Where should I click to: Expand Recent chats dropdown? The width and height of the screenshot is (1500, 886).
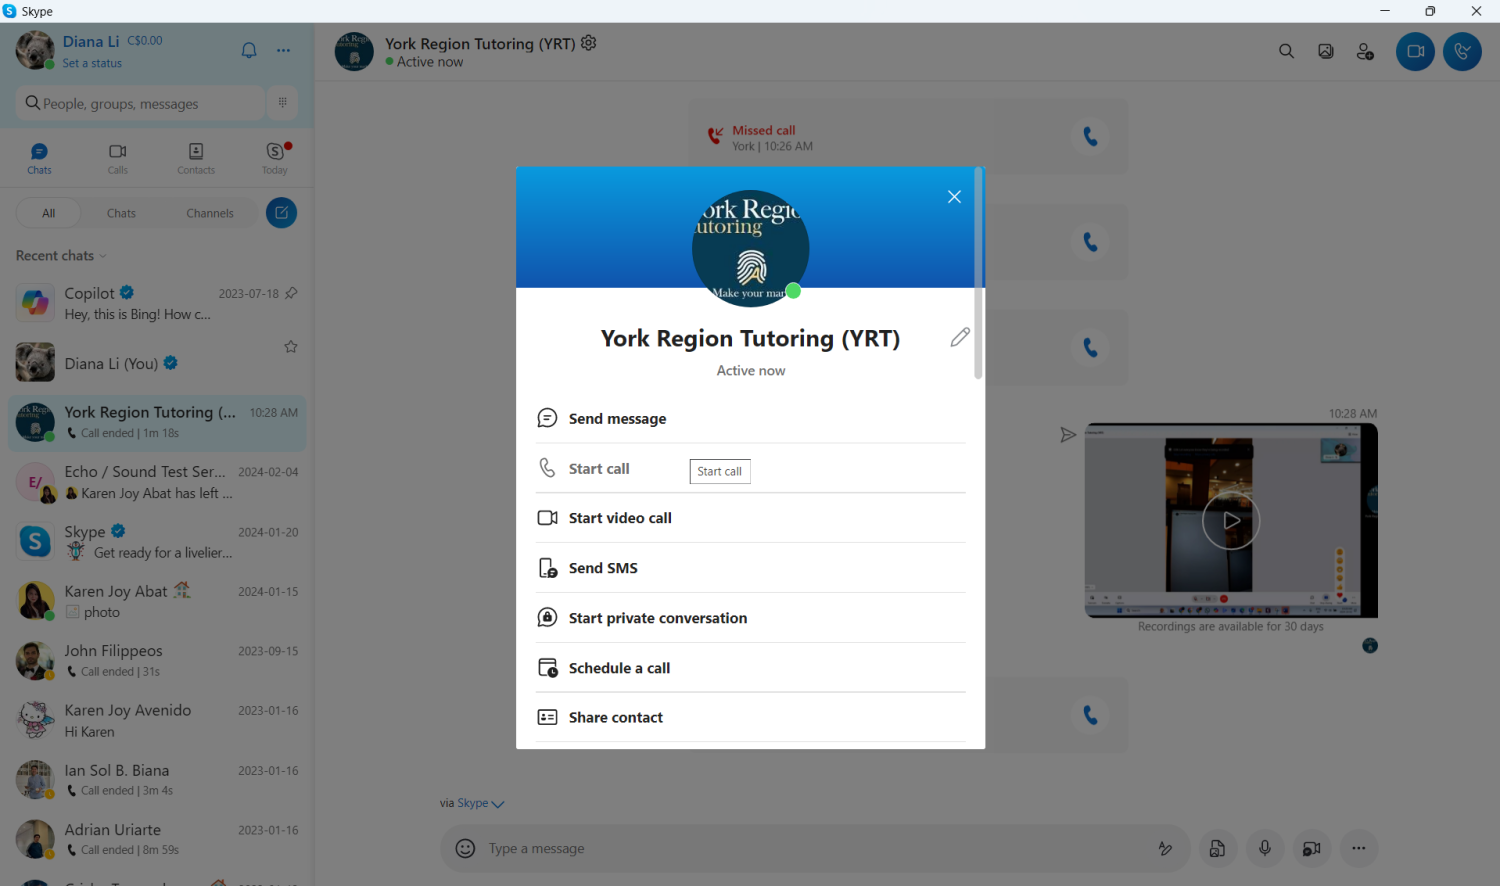pos(61,256)
